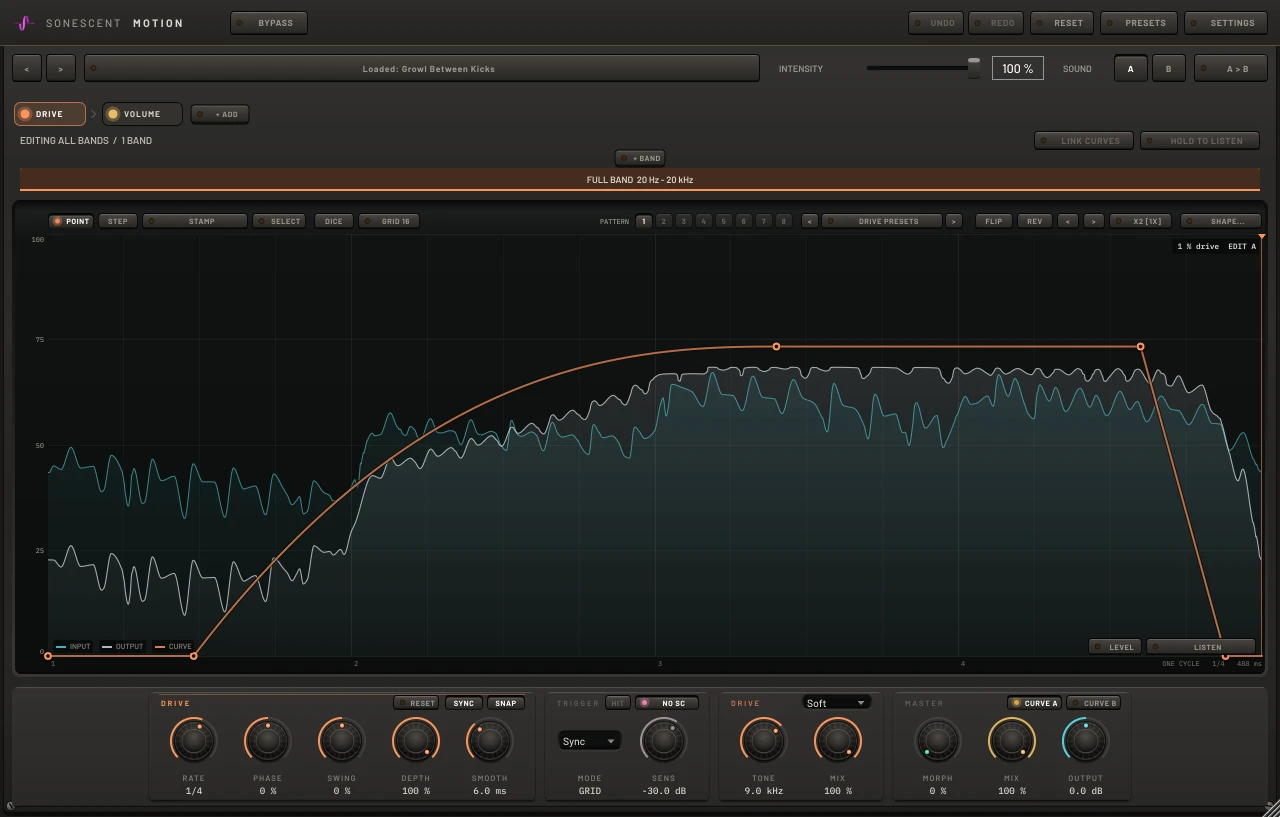Image resolution: width=1280 pixels, height=817 pixels.
Task: Select the Drive effect tab
Action: click(49, 114)
